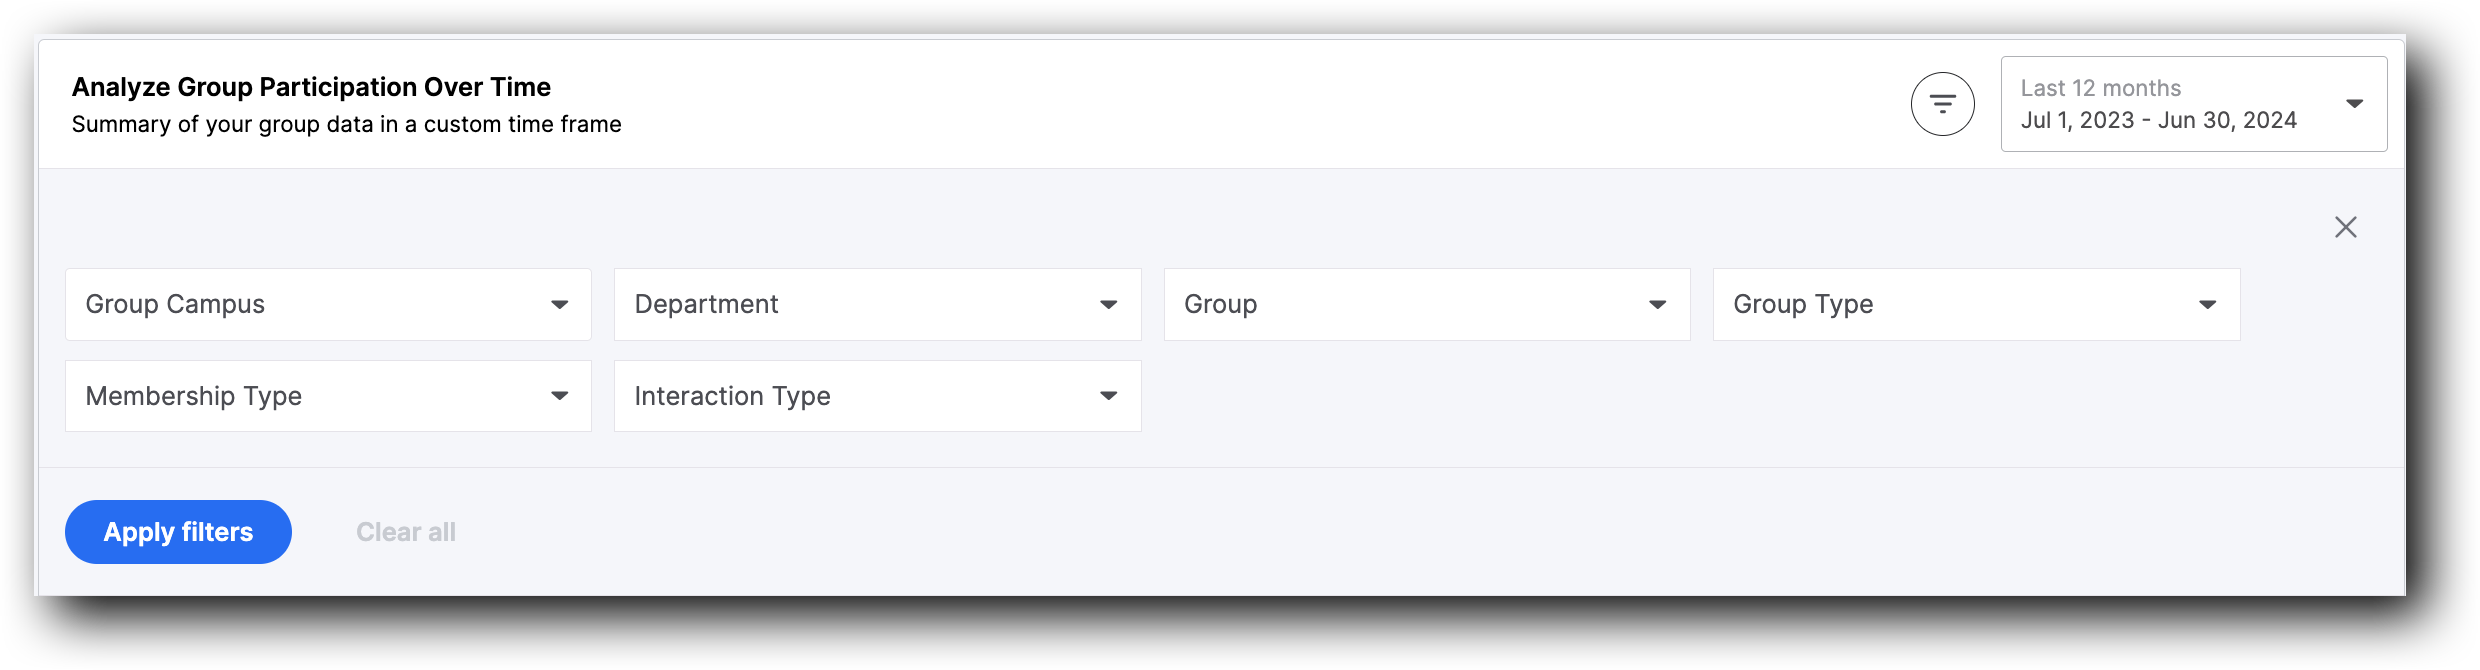Click the circular filter funnel icon
The width and height of the screenshot is (2480, 670).
click(x=1941, y=103)
